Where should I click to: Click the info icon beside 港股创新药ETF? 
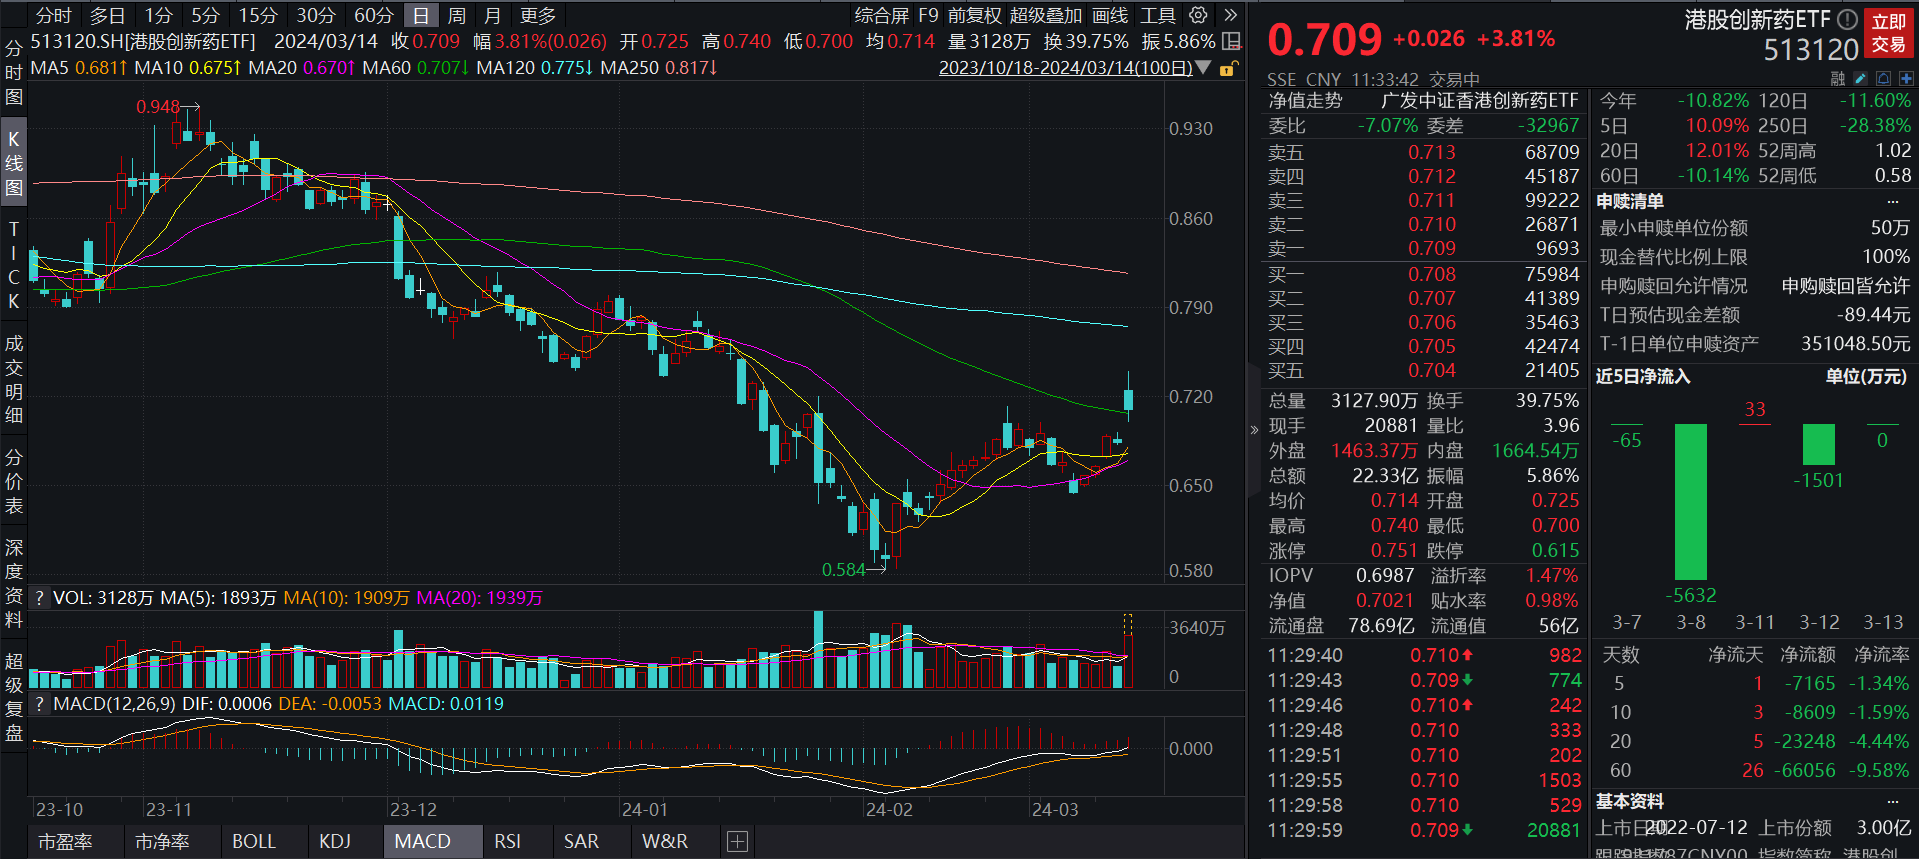point(1847,19)
